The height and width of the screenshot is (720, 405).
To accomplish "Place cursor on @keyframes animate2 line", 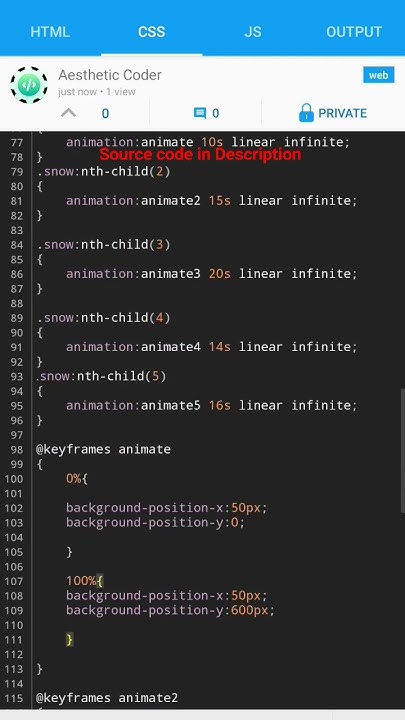I will [107, 698].
